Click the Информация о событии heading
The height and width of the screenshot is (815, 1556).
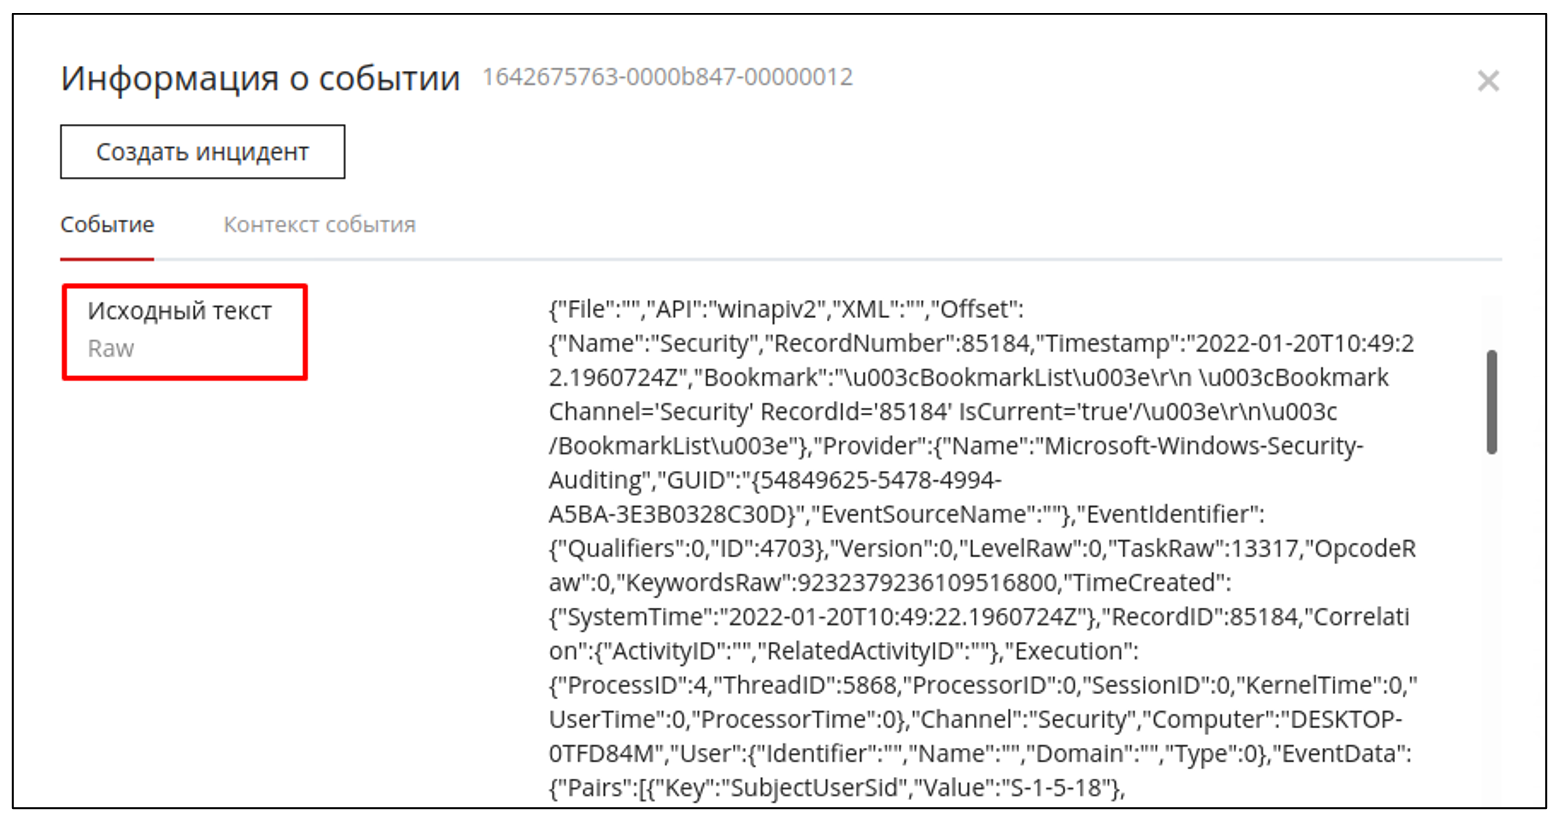[260, 78]
